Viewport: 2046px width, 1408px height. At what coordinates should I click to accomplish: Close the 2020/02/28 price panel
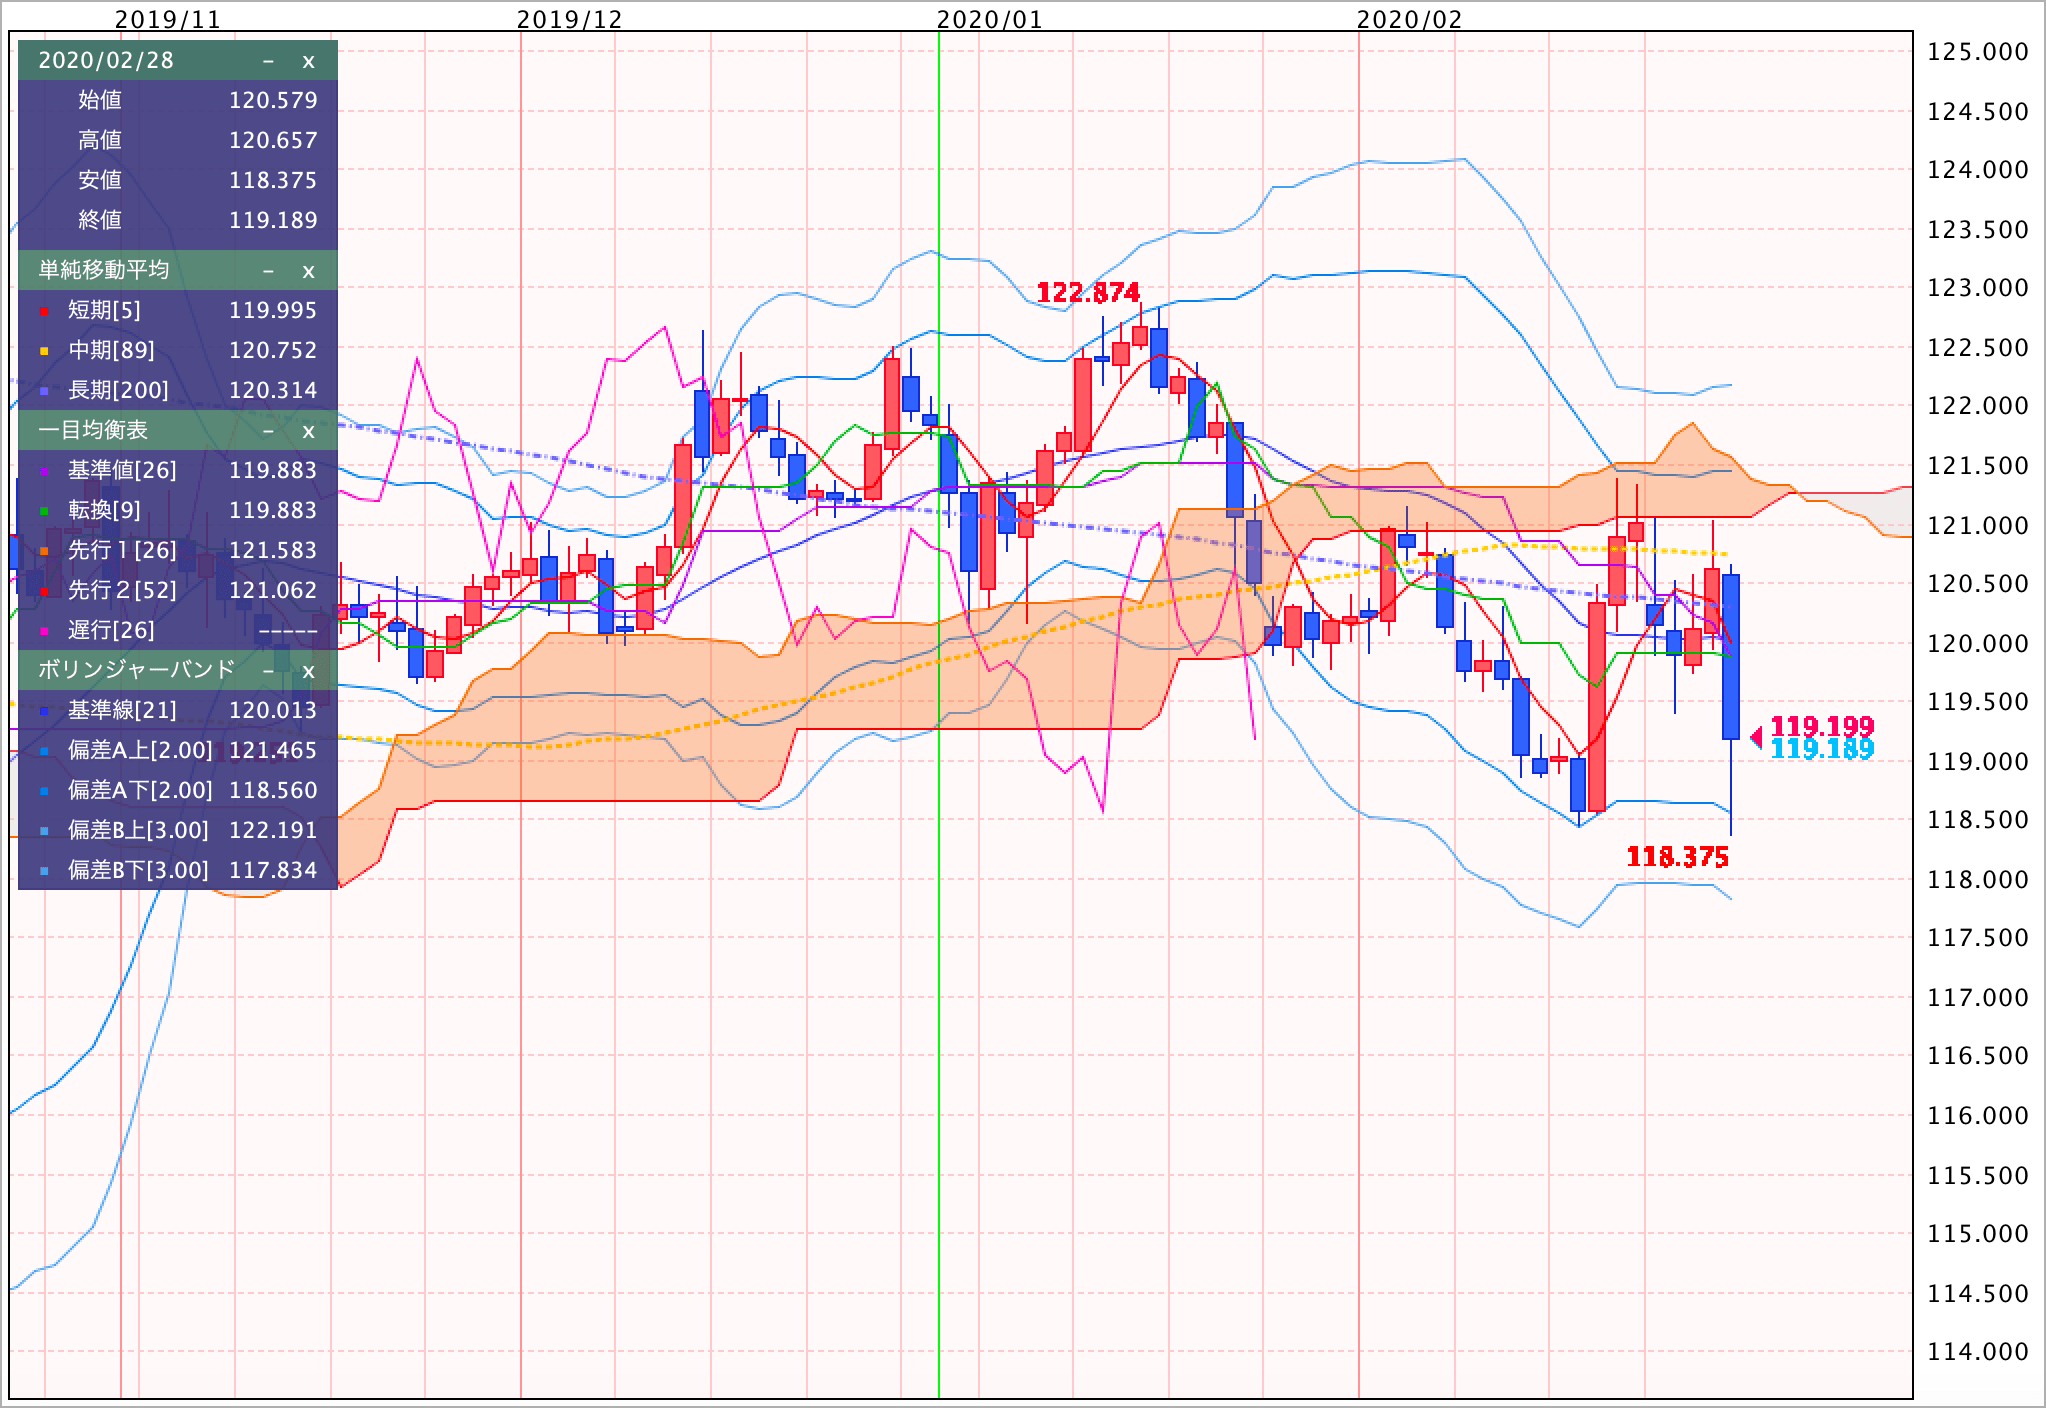308,61
